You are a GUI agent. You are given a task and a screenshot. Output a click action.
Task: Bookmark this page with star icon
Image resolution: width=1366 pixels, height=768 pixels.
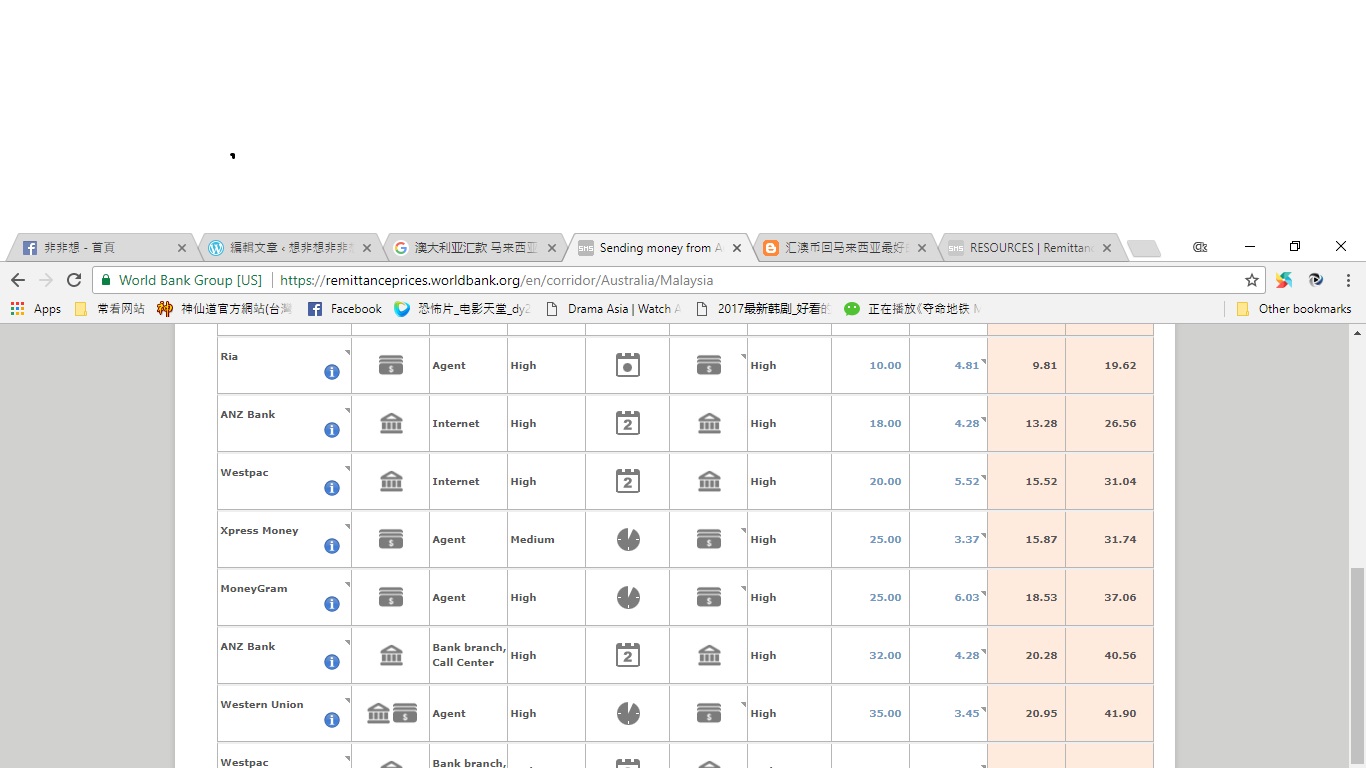pyautogui.click(x=1251, y=280)
